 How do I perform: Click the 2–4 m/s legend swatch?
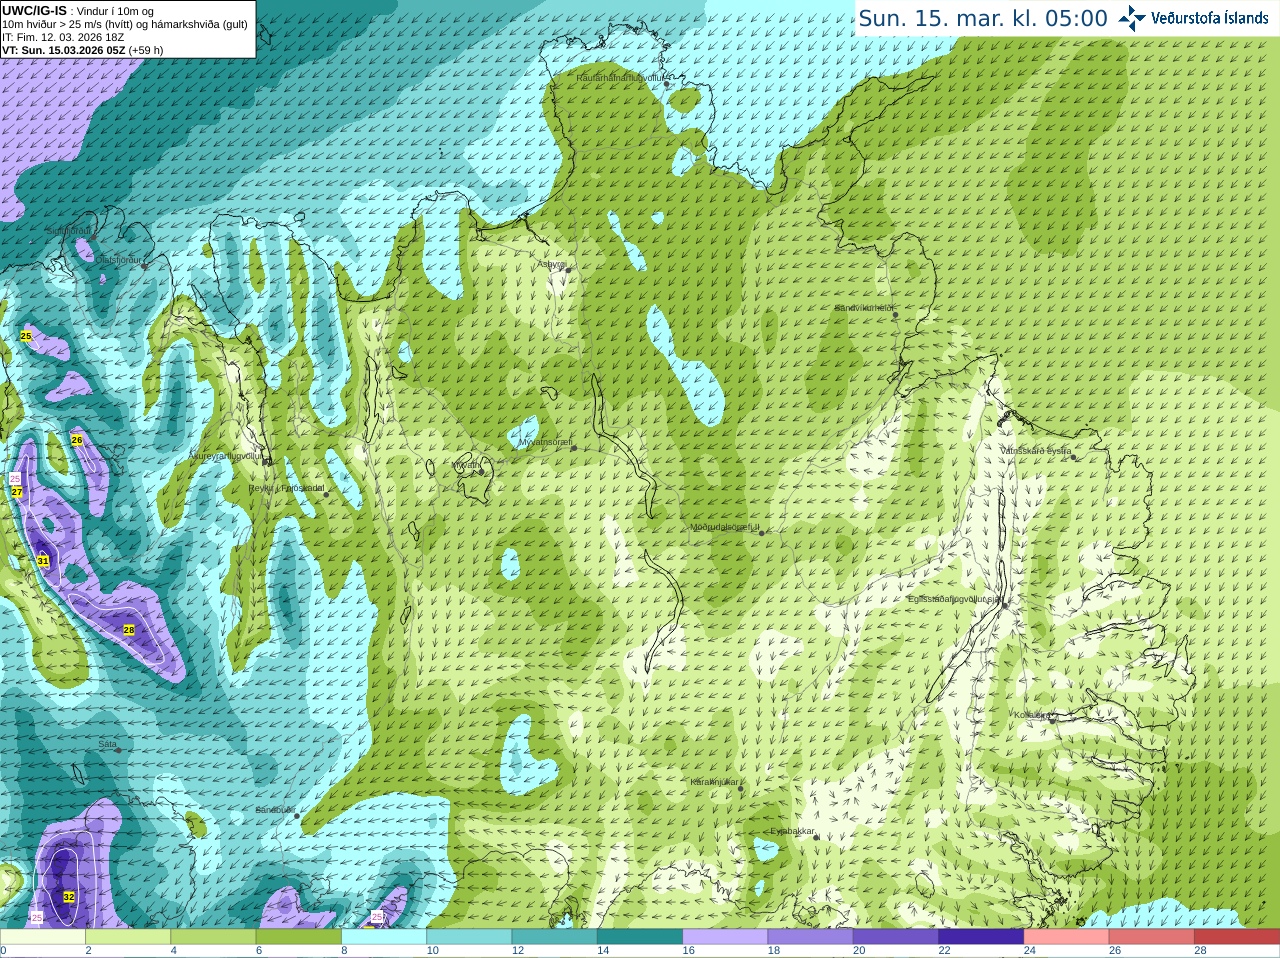point(128,937)
